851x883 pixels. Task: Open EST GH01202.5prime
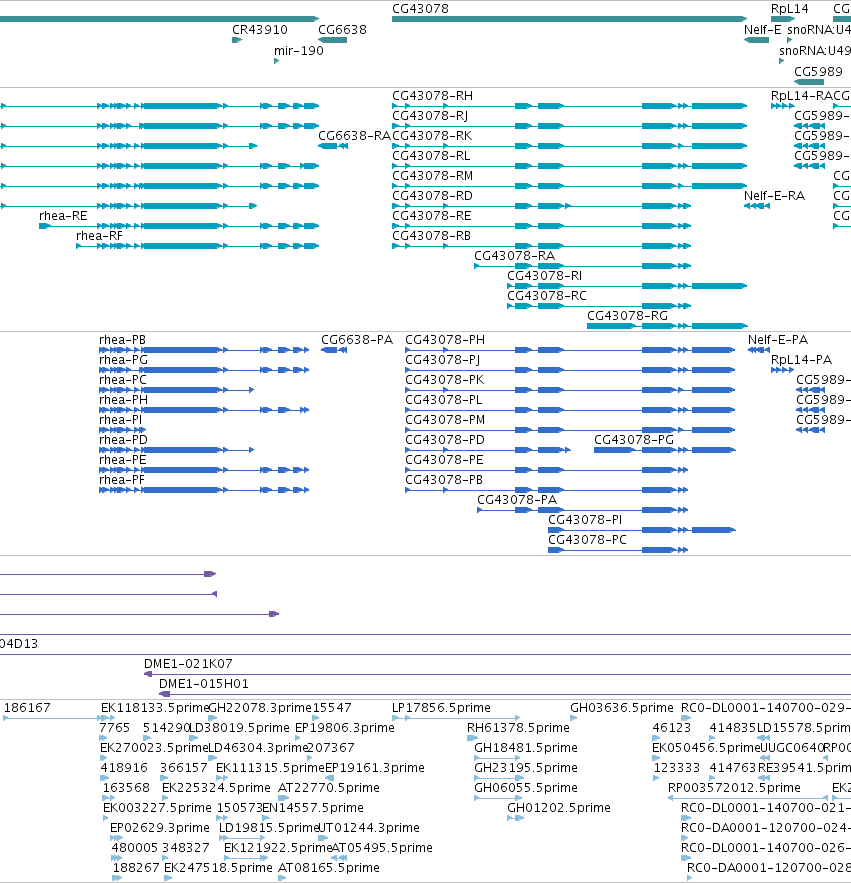[515, 818]
